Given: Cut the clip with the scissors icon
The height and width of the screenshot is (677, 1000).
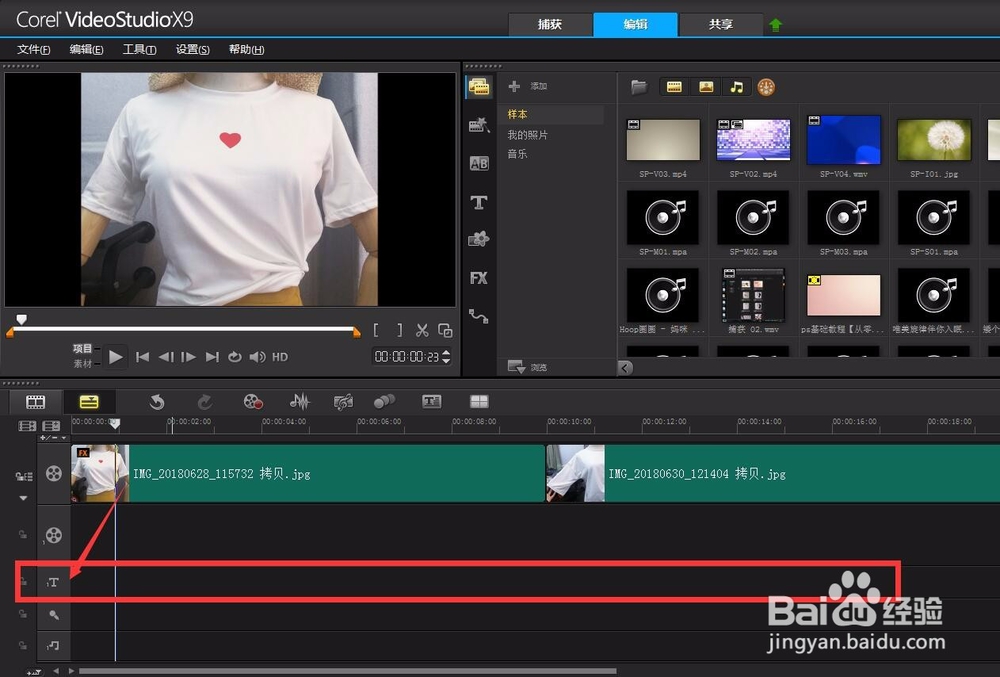Looking at the screenshot, I should pyautogui.click(x=422, y=330).
